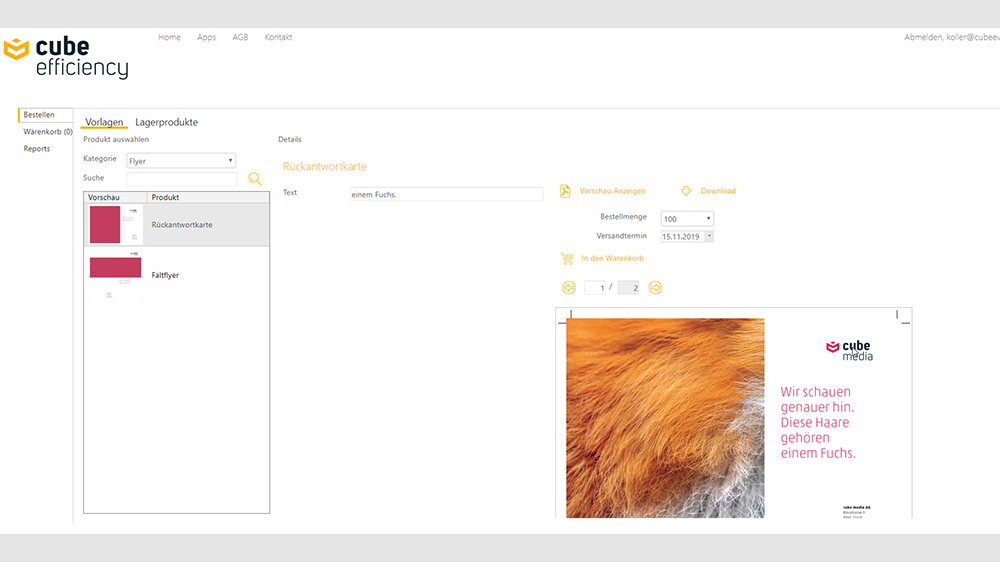This screenshot has width=1000, height=562.
Task: Click the orange 'Rückantwortkarte' details heading
Action: tap(325, 166)
